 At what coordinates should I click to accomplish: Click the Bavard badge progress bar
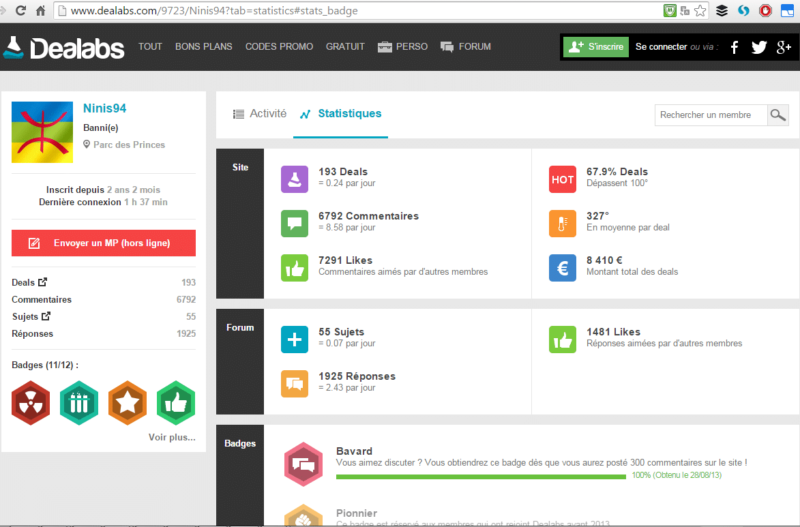coord(482,476)
